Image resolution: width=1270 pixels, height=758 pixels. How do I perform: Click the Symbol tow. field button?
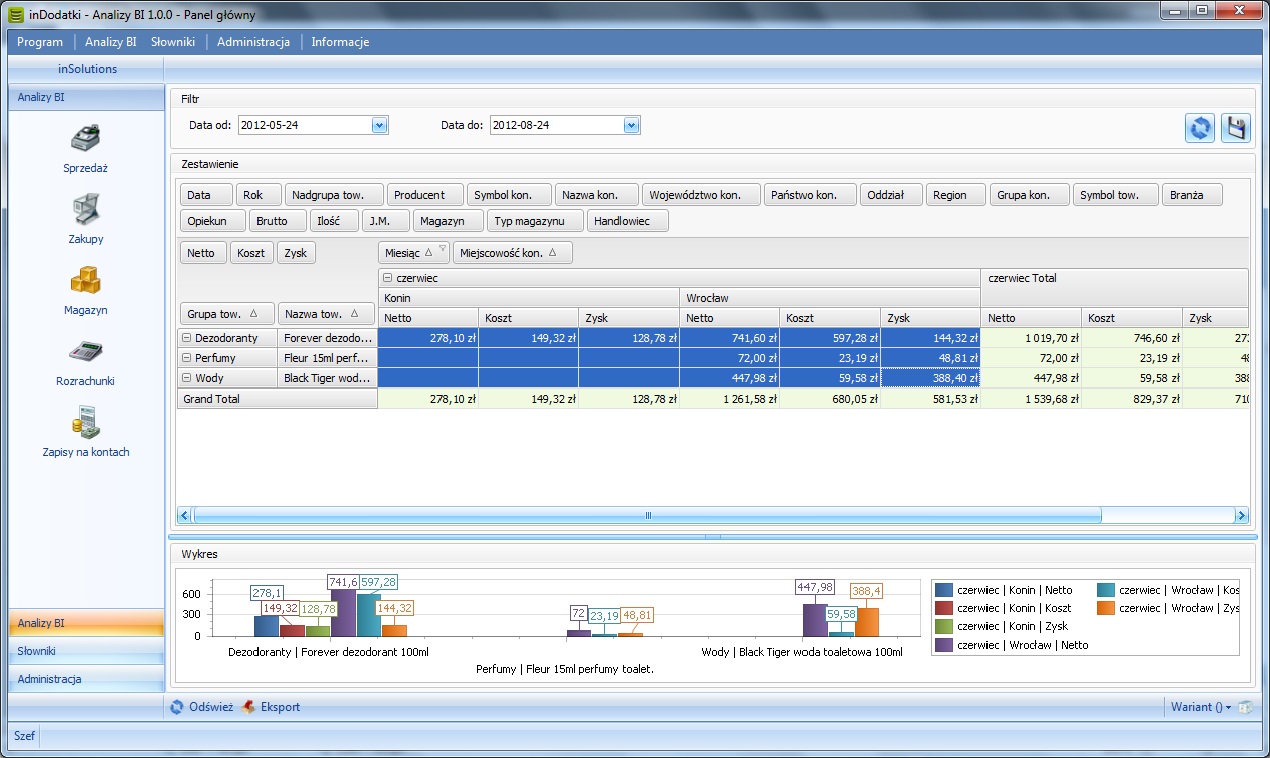coord(1116,195)
